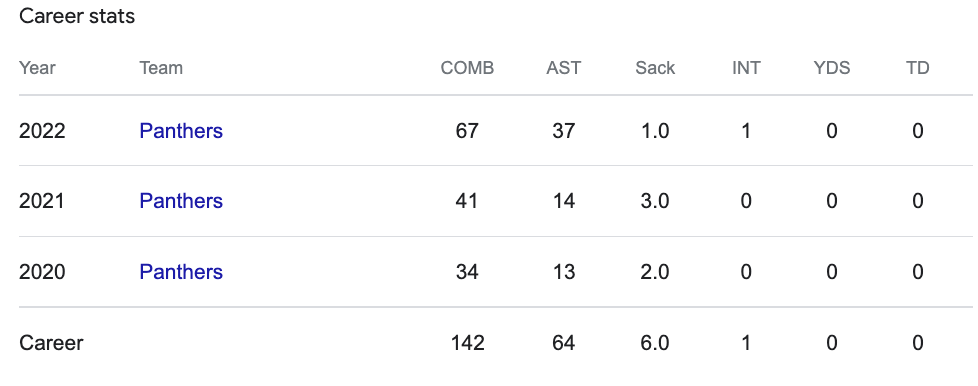Open the Panthers link for 2022

click(x=181, y=131)
